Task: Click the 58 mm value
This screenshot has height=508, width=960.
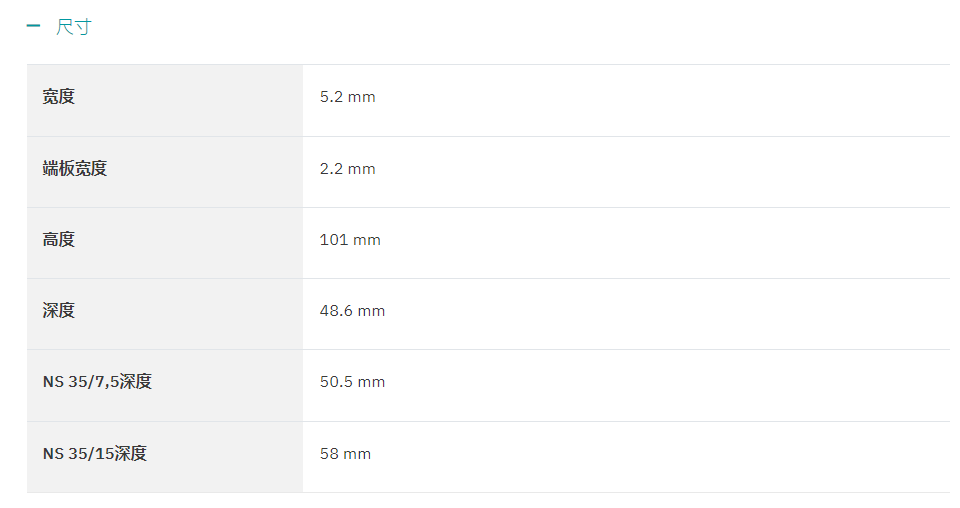Action: click(x=345, y=454)
